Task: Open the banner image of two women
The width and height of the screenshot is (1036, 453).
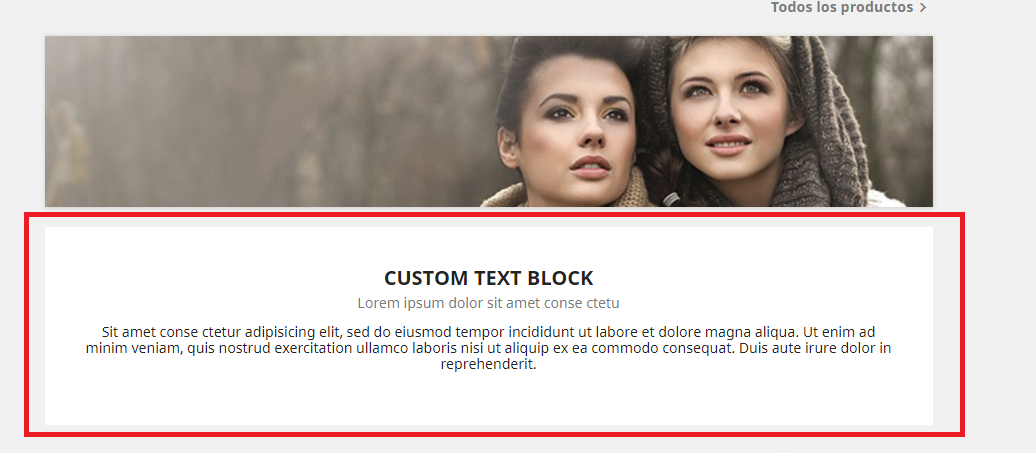Action: tap(489, 122)
